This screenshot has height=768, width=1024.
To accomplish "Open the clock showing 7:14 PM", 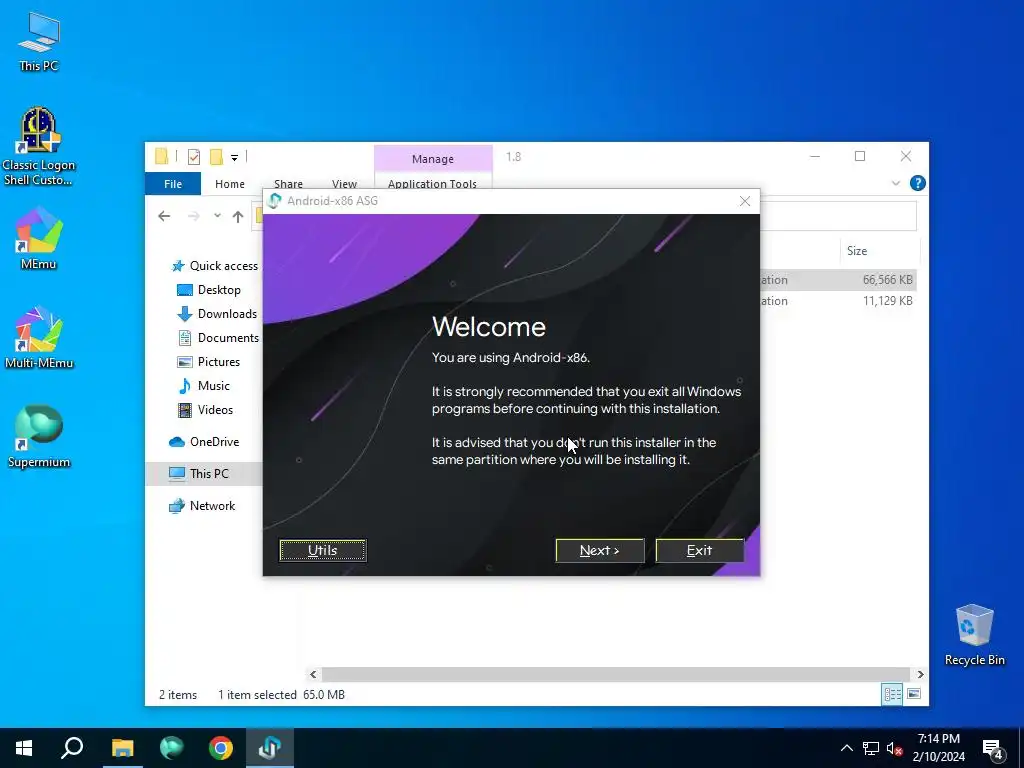I will click(938, 748).
